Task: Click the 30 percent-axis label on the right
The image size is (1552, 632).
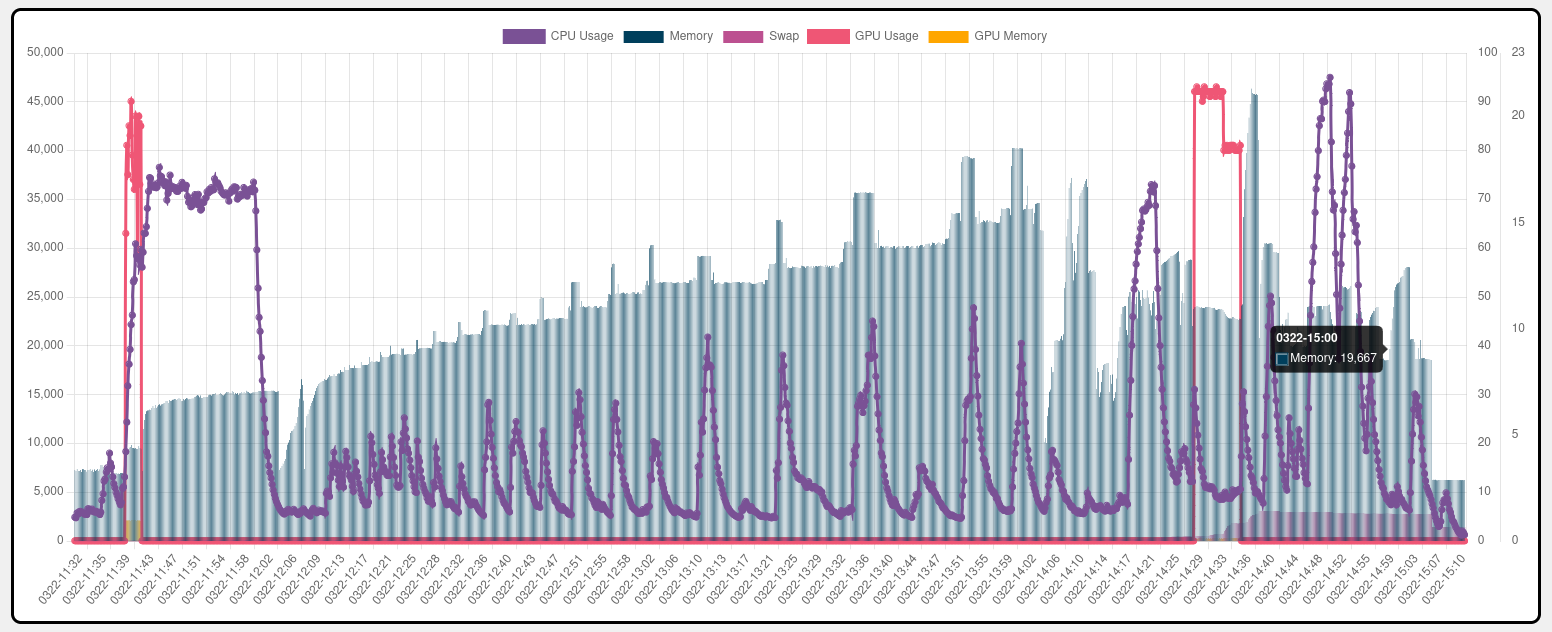Action: [1484, 394]
